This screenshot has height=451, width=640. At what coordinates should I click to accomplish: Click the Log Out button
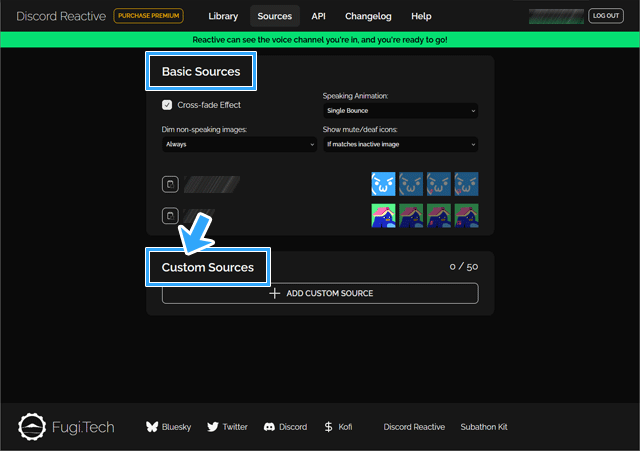(606, 16)
